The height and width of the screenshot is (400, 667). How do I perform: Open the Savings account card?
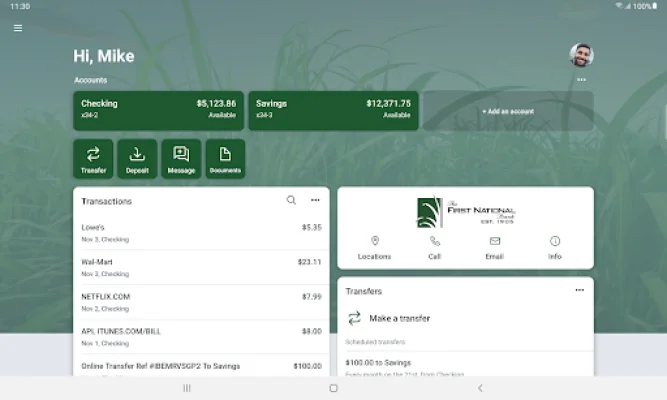pos(333,110)
